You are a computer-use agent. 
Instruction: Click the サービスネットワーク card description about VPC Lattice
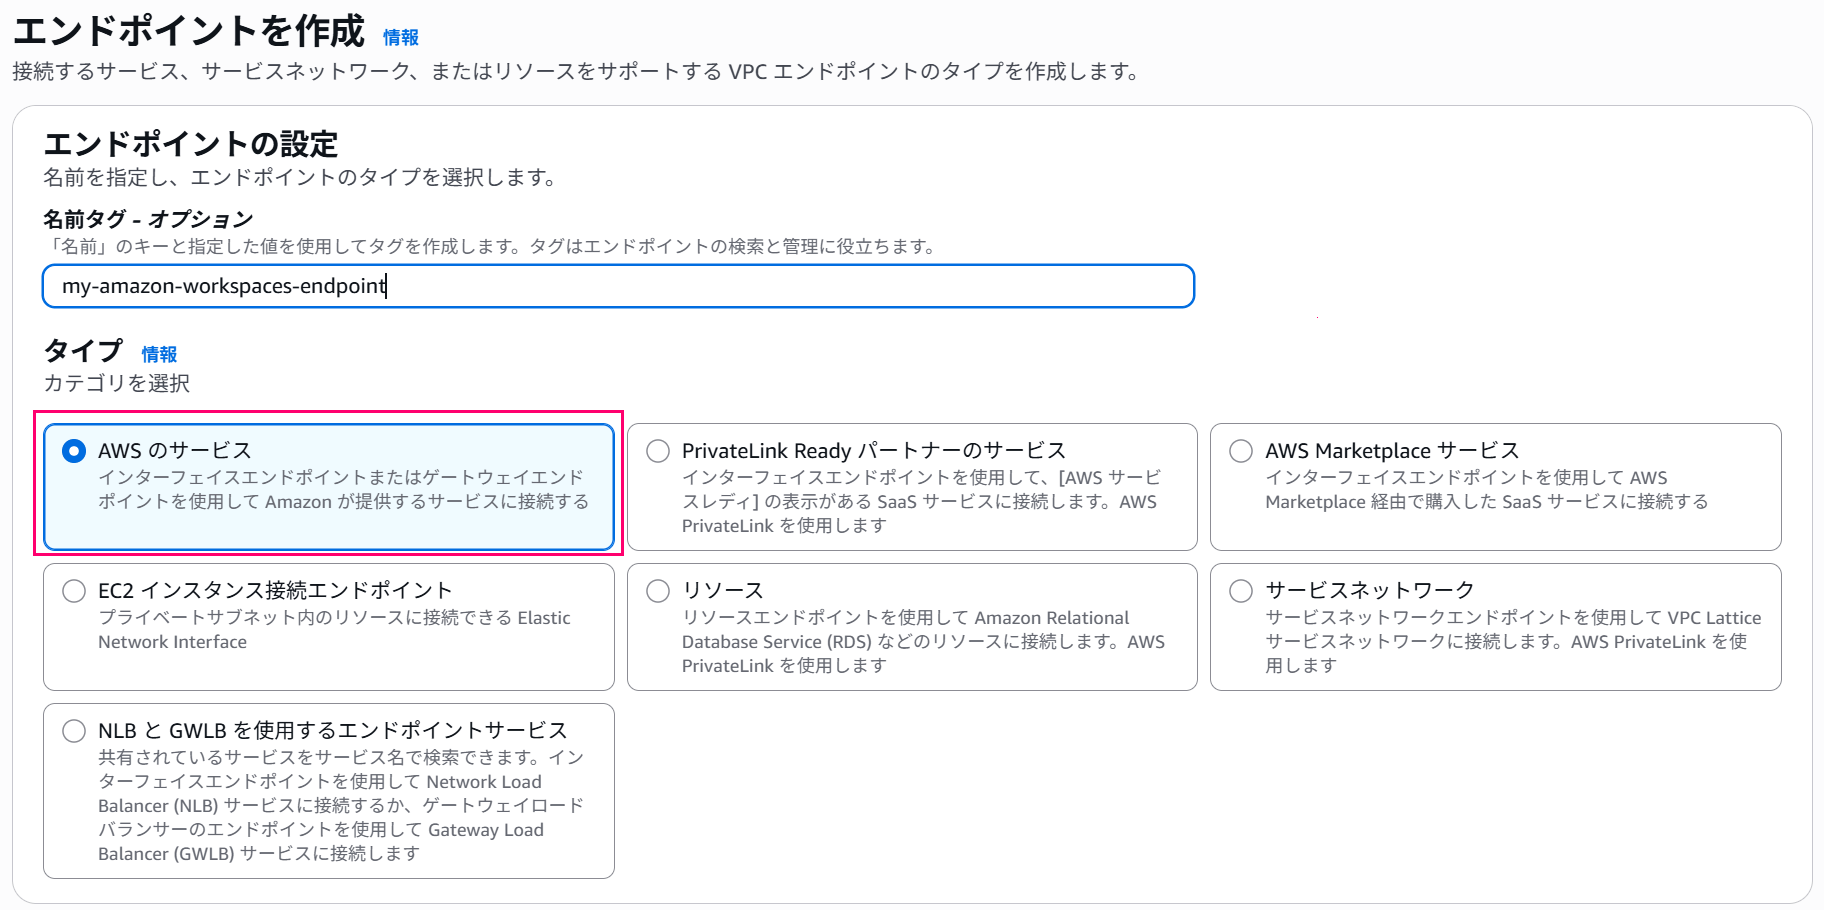[1513, 642]
